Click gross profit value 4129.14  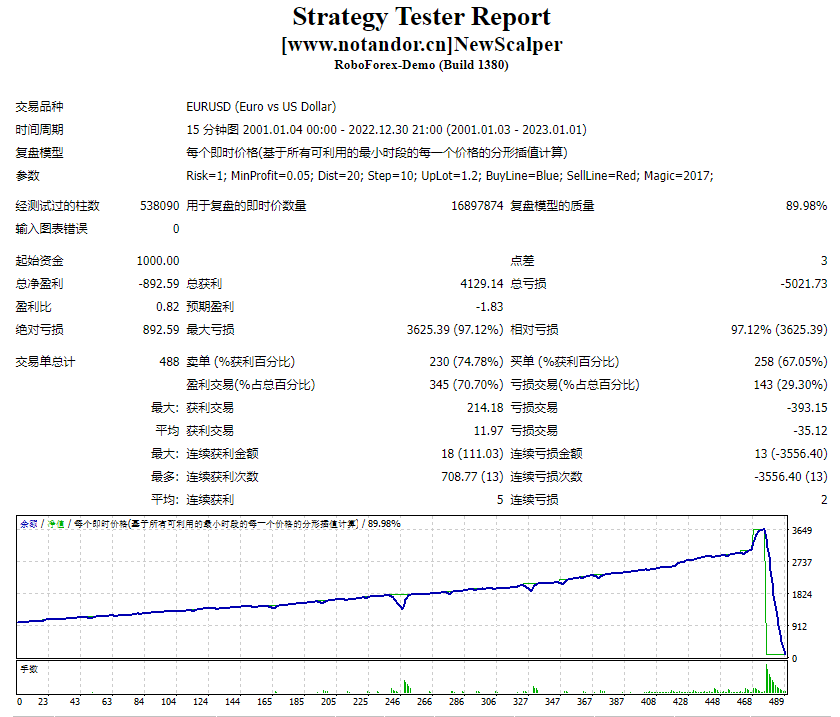coord(482,284)
